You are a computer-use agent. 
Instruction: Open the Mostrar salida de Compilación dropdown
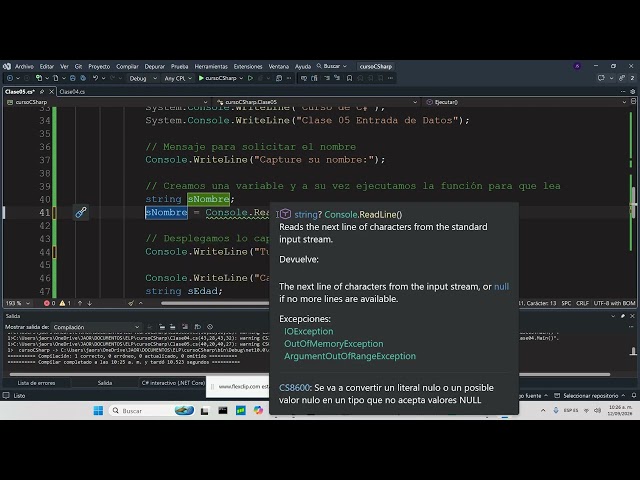pyautogui.click(x=96, y=327)
